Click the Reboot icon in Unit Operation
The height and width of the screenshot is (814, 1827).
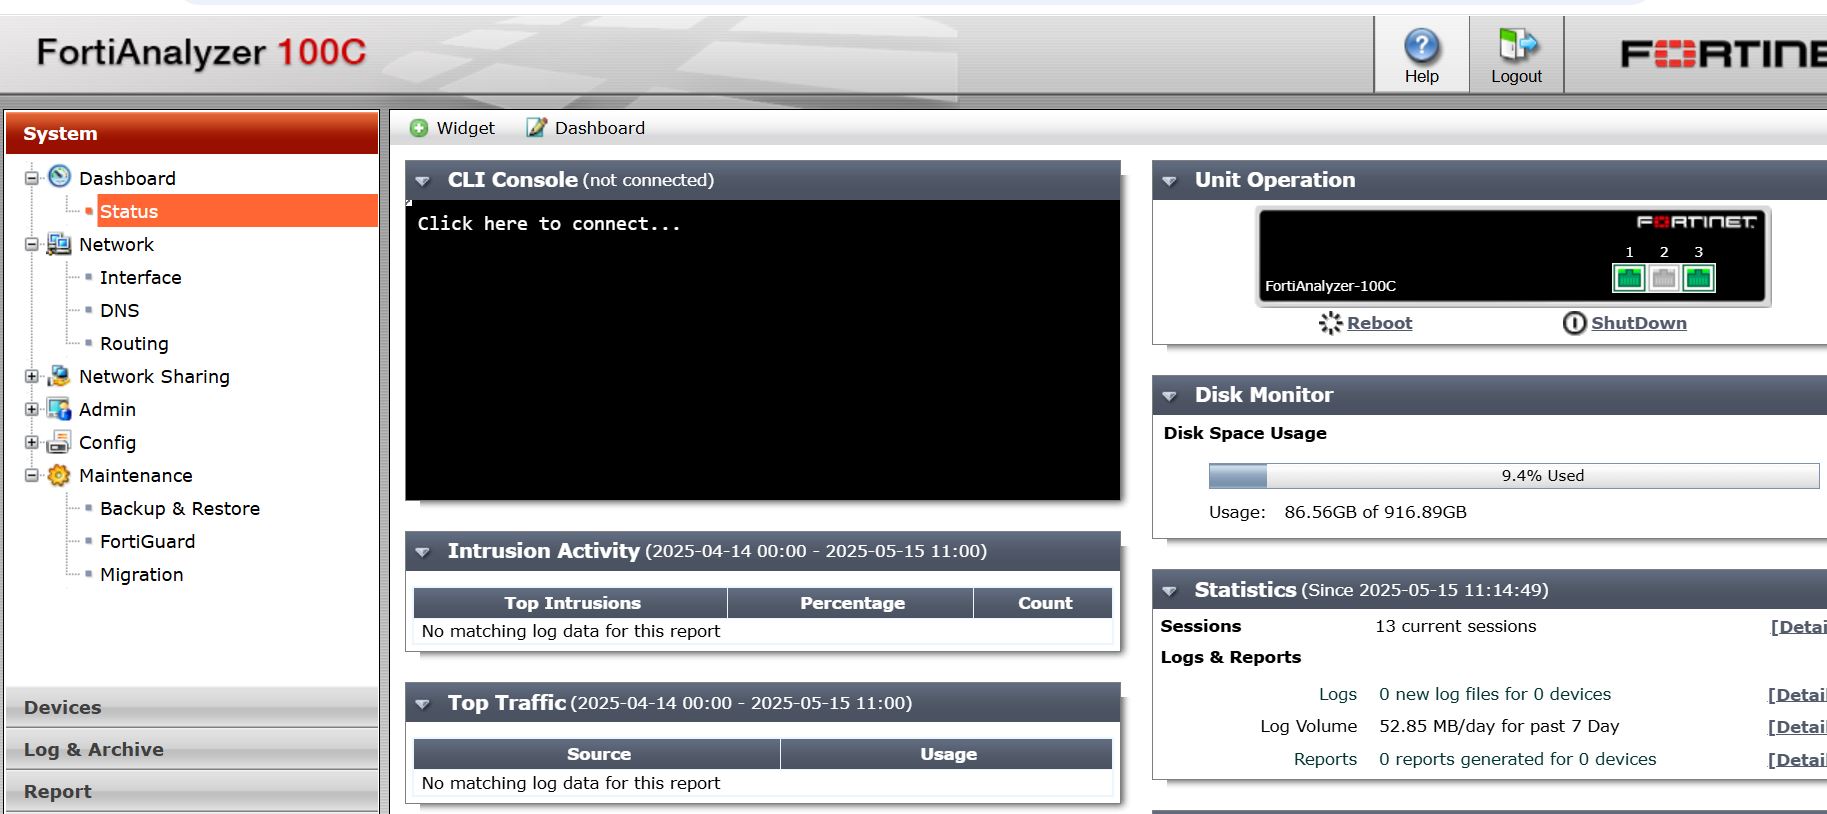coord(1330,323)
